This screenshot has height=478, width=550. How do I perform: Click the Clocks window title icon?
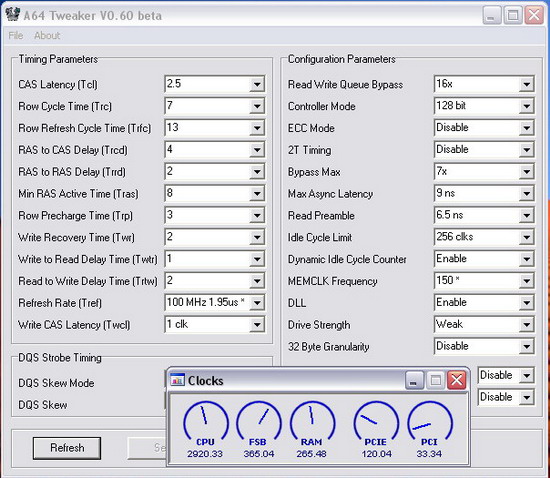tap(177, 380)
